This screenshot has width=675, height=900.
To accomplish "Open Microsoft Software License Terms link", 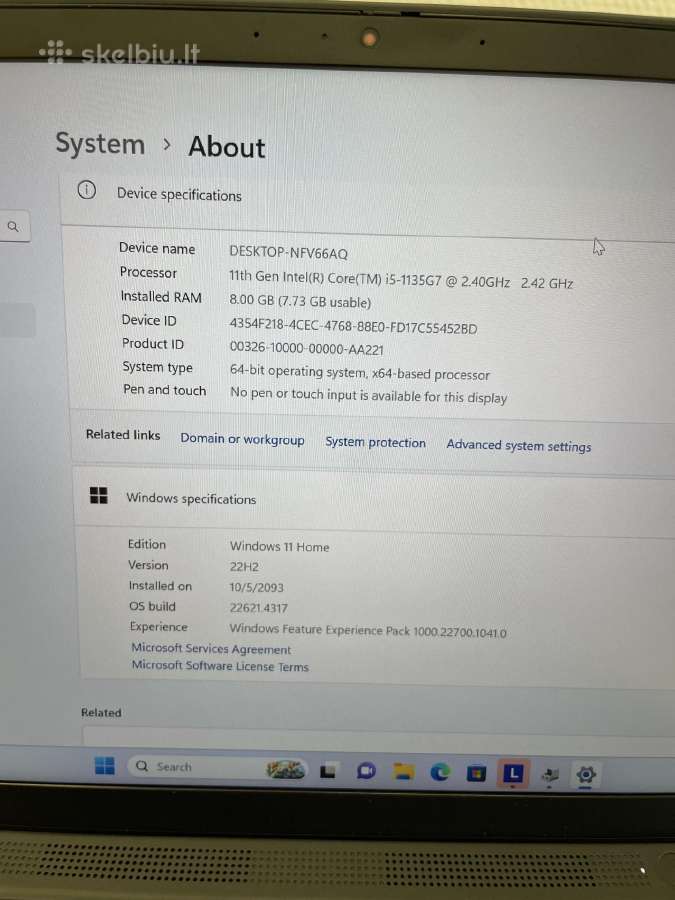I will [x=220, y=666].
